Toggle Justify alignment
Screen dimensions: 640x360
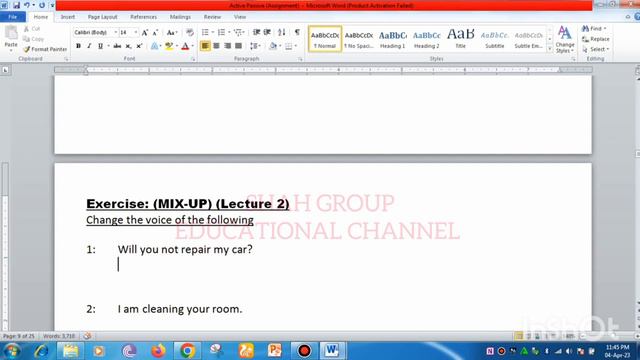click(x=239, y=46)
